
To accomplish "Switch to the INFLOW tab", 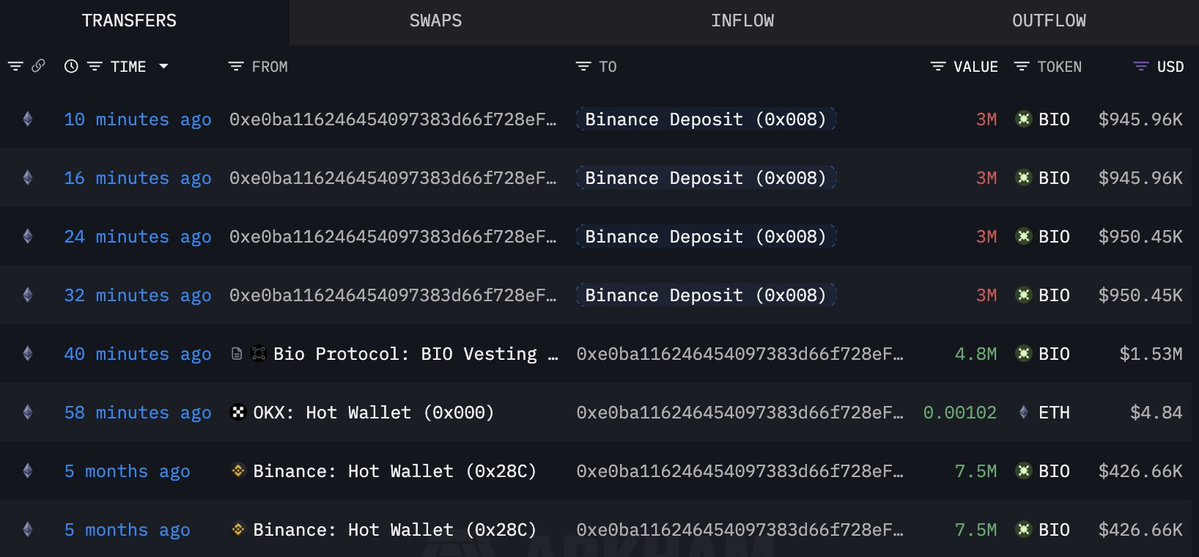I will click(742, 21).
